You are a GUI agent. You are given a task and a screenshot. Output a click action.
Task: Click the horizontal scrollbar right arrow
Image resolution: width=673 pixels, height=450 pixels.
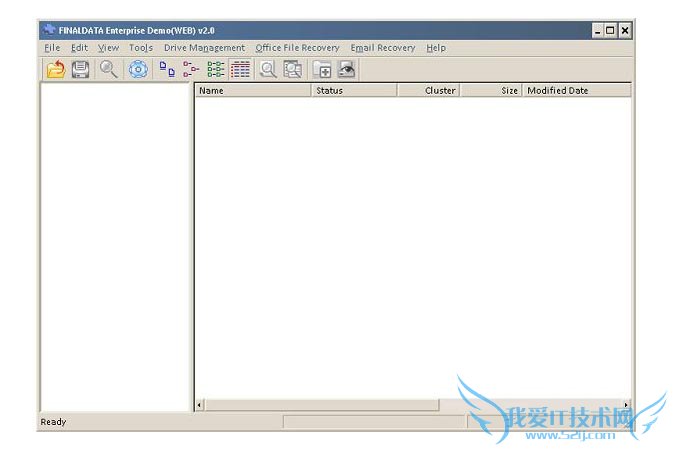click(626, 405)
